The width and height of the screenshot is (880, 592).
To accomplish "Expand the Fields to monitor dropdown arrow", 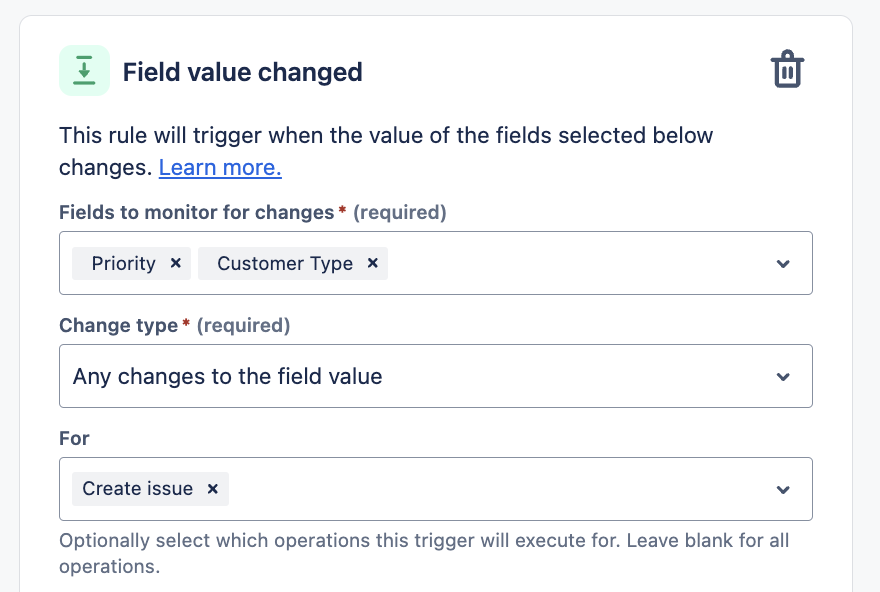I will click(783, 264).
